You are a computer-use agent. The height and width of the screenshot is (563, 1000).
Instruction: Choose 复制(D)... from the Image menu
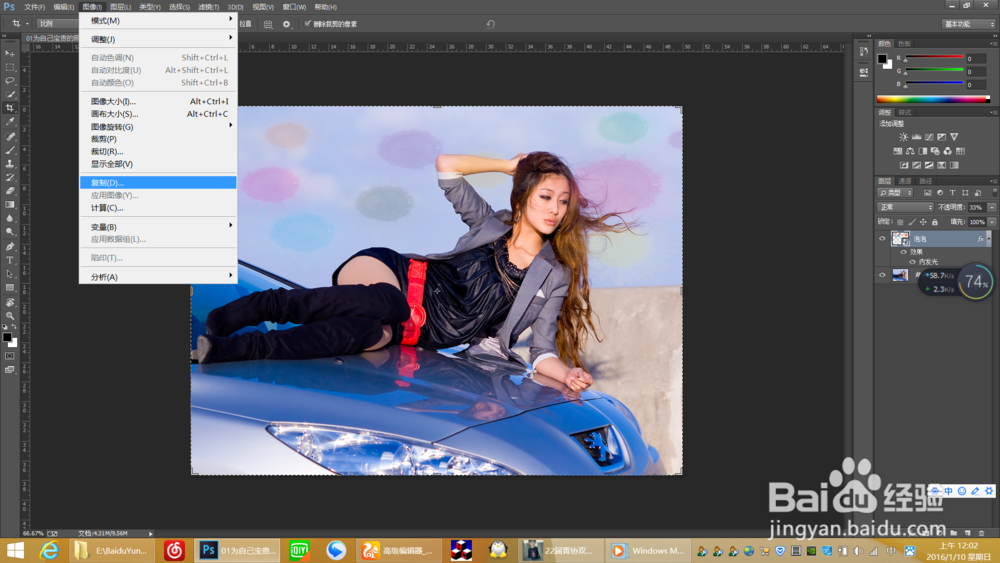(x=158, y=182)
